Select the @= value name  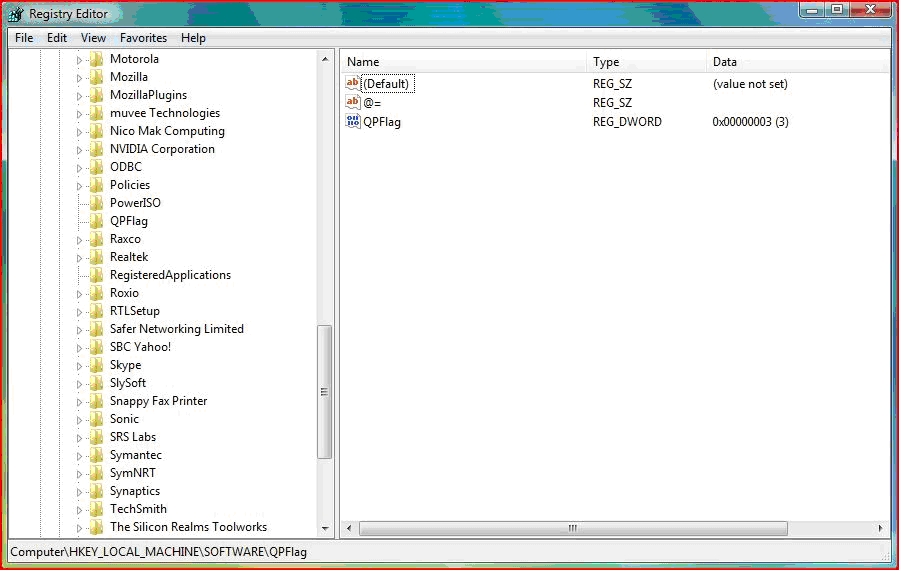[x=372, y=103]
